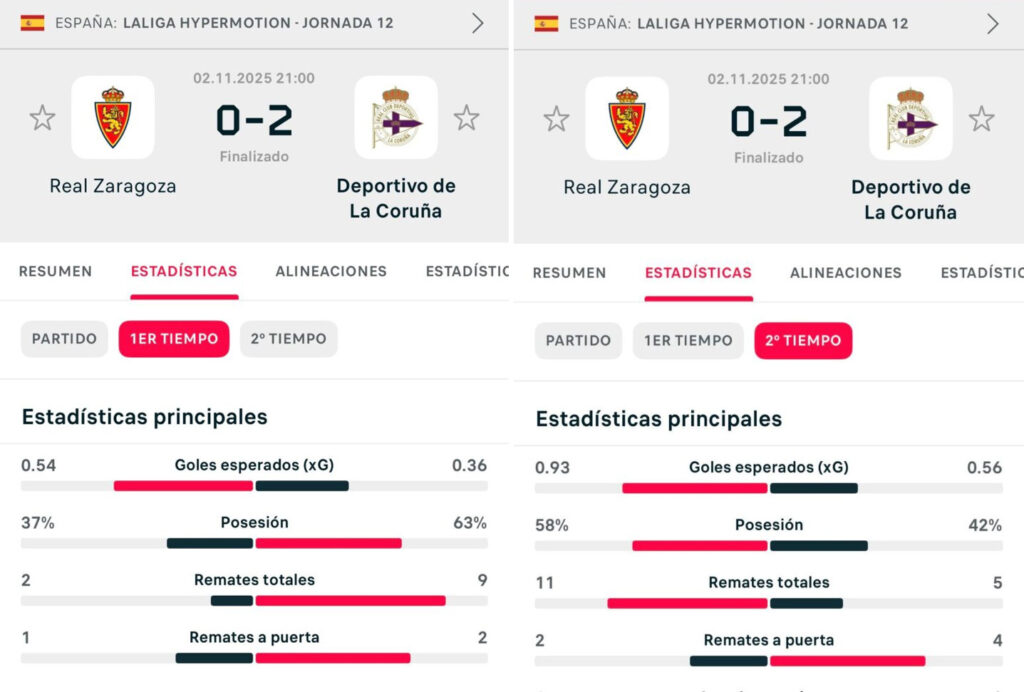This screenshot has height=692, width=1024.
Task: Star Deportivo de La Coruña in right panel
Action: point(981,119)
